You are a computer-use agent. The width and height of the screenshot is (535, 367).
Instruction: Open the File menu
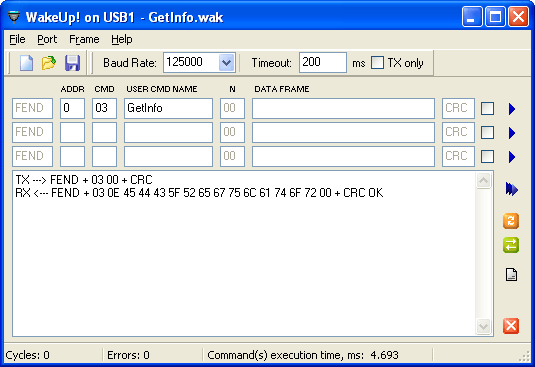[x=17, y=40]
